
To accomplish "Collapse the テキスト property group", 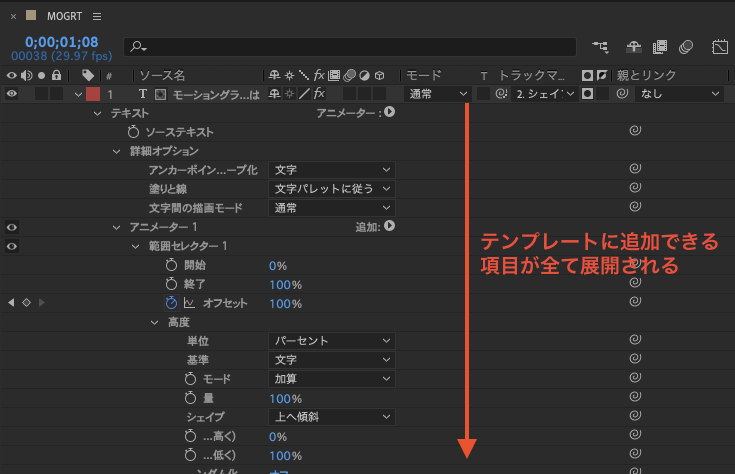I will click(98, 113).
